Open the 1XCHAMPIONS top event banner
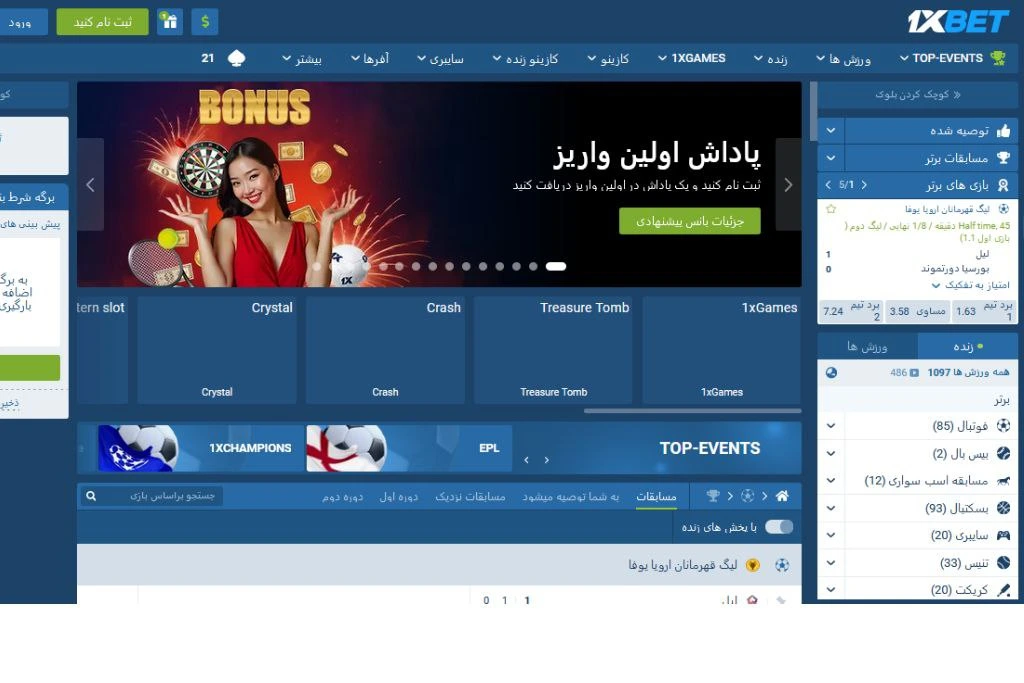The height and width of the screenshot is (683, 1024). pos(201,448)
